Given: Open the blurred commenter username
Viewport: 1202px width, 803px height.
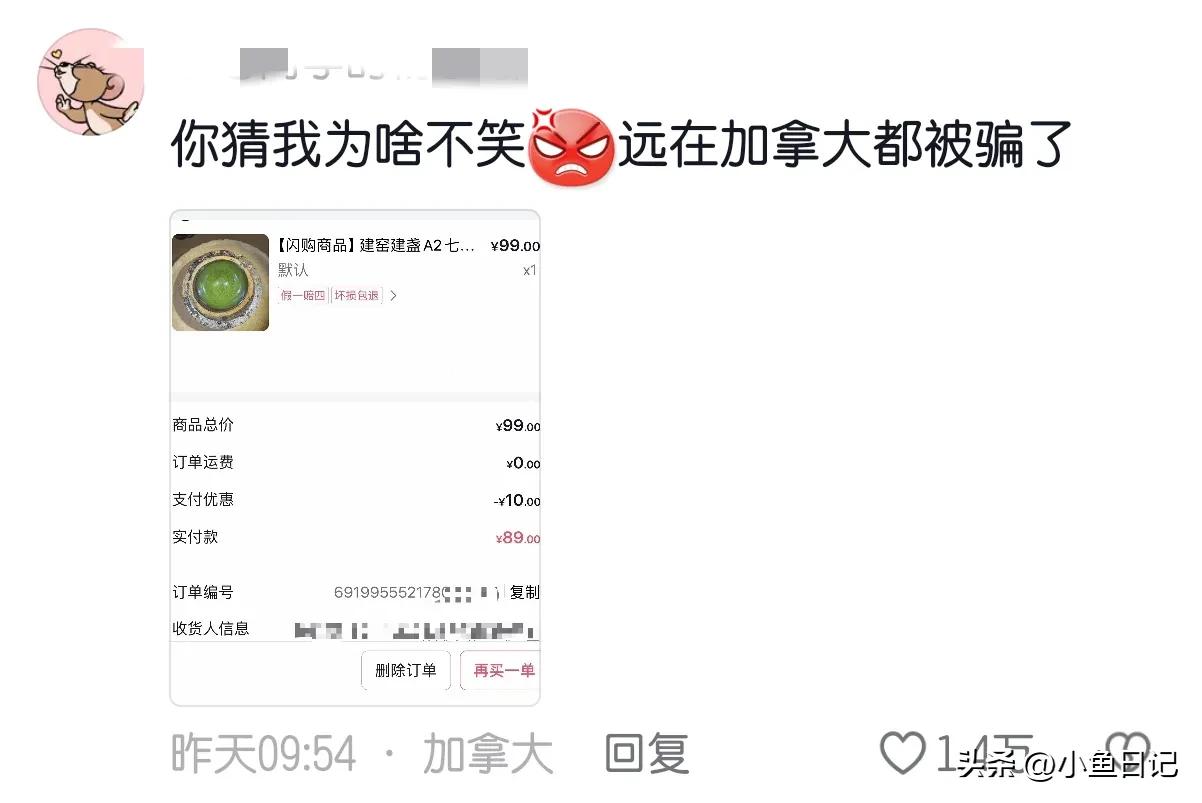Looking at the screenshot, I should (378, 65).
